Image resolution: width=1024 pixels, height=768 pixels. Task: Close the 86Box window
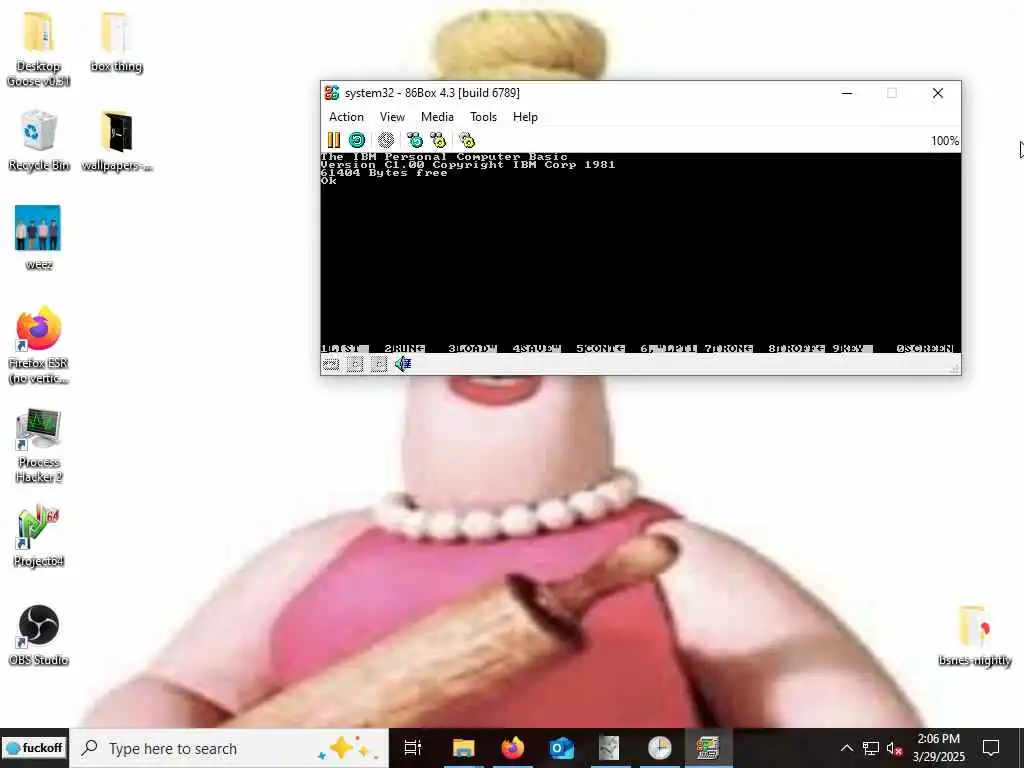(938, 93)
